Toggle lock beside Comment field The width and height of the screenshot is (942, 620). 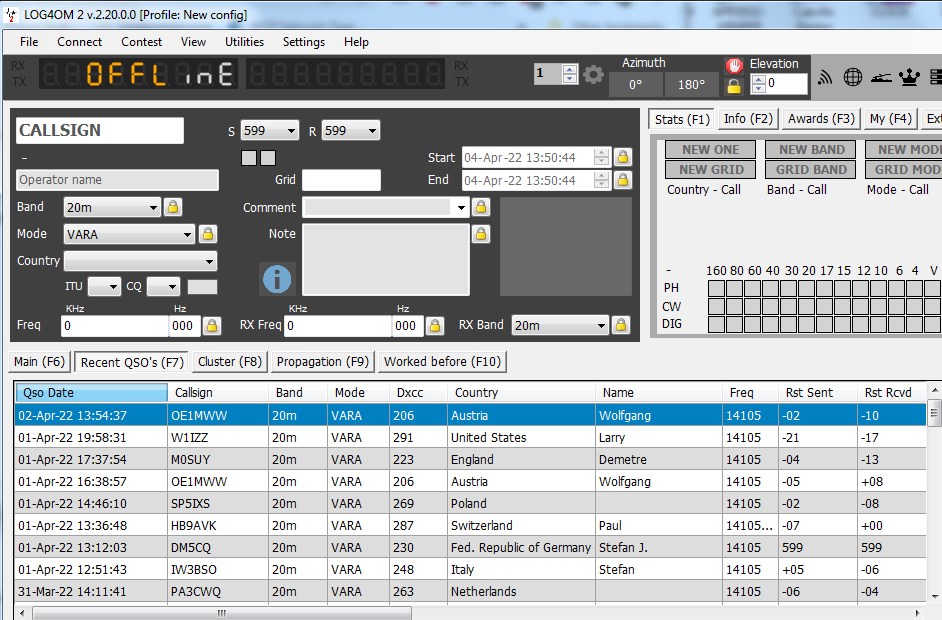[481, 207]
